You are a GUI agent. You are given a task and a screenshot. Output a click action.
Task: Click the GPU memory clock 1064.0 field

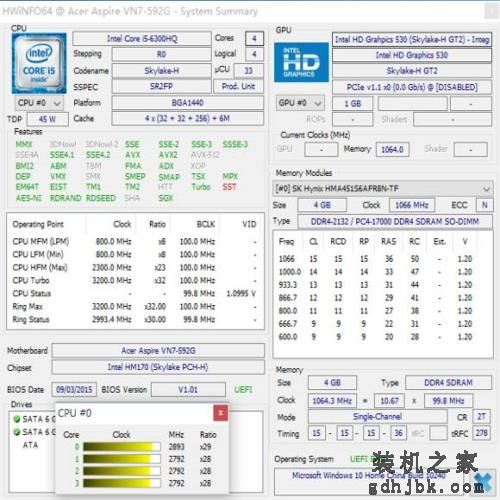(x=392, y=149)
